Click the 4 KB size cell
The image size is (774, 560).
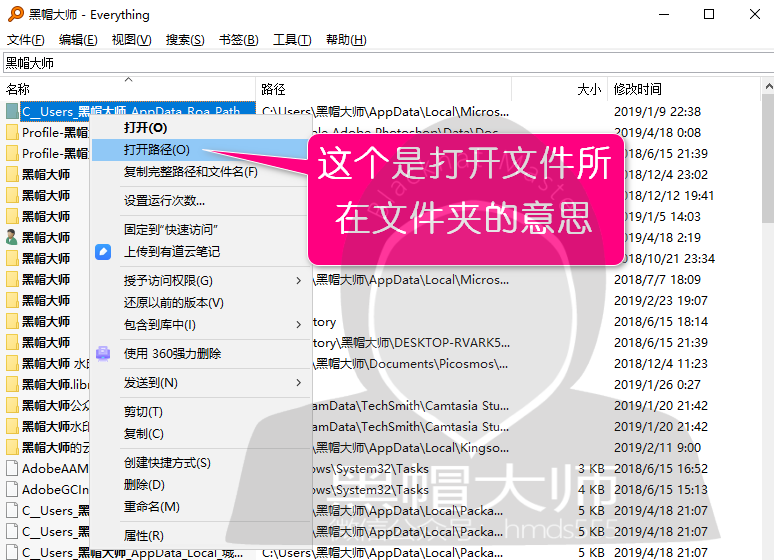(x=591, y=490)
